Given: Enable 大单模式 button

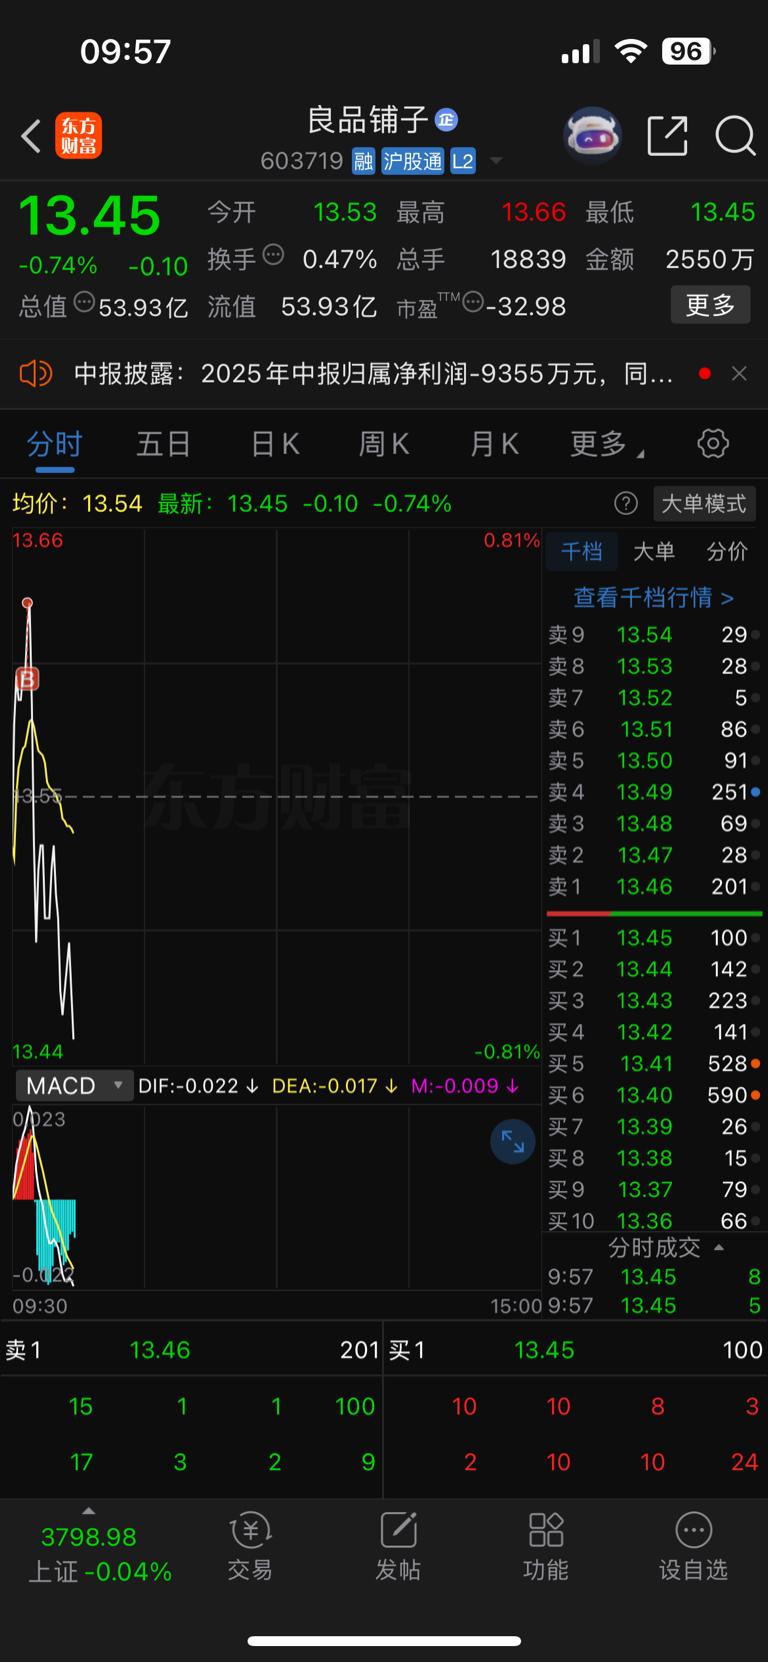Looking at the screenshot, I should tap(704, 503).
